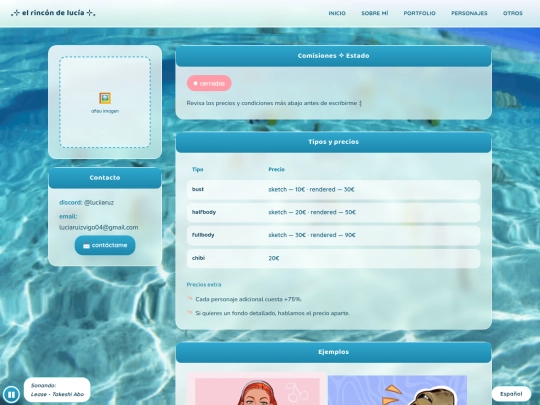Click the 'chibi' price row
Screen dimensions: 540x405
pyautogui.click(x=333, y=258)
